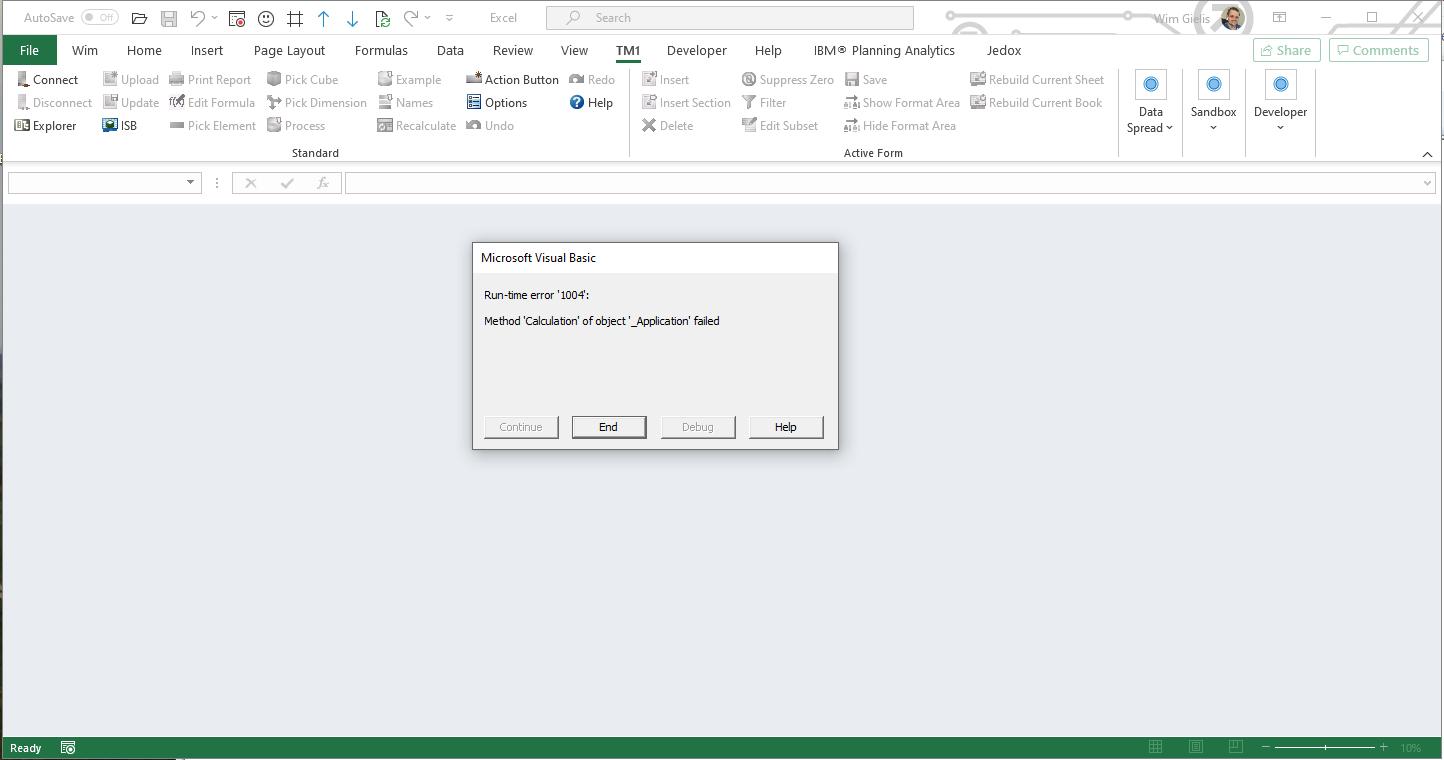Click the Open folder icon in quick access
This screenshot has width=1444, height=760.
tap(140, 18)
